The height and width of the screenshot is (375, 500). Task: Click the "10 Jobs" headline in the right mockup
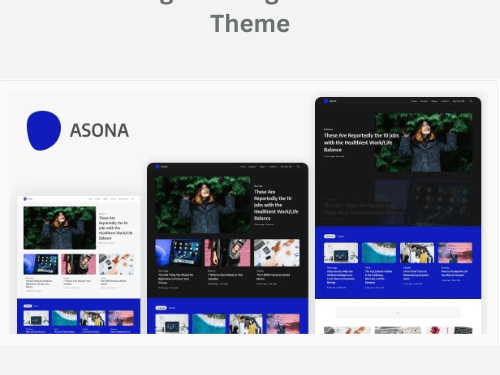pyautogui.click(x=361, y=142)
